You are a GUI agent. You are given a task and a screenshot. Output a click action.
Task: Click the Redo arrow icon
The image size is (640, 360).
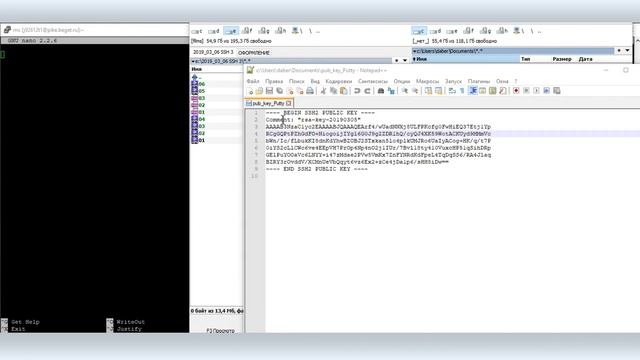point(367,91)
